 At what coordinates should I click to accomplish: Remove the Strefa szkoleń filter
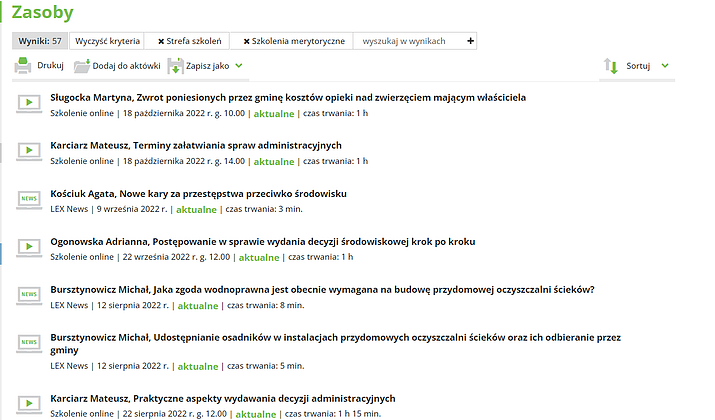[161, 41]
